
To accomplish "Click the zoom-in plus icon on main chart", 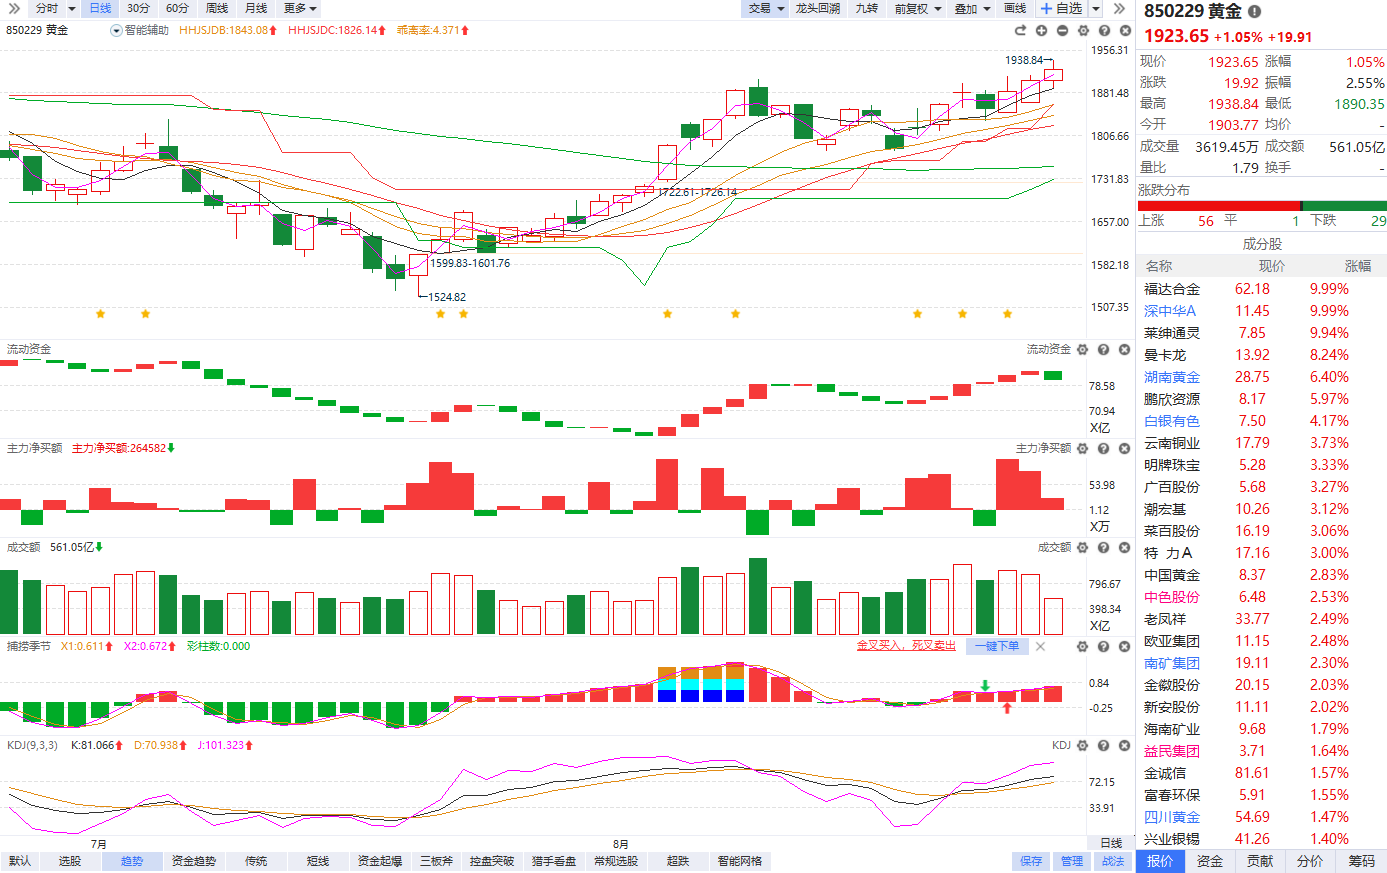I will (x=1041, y=31).
